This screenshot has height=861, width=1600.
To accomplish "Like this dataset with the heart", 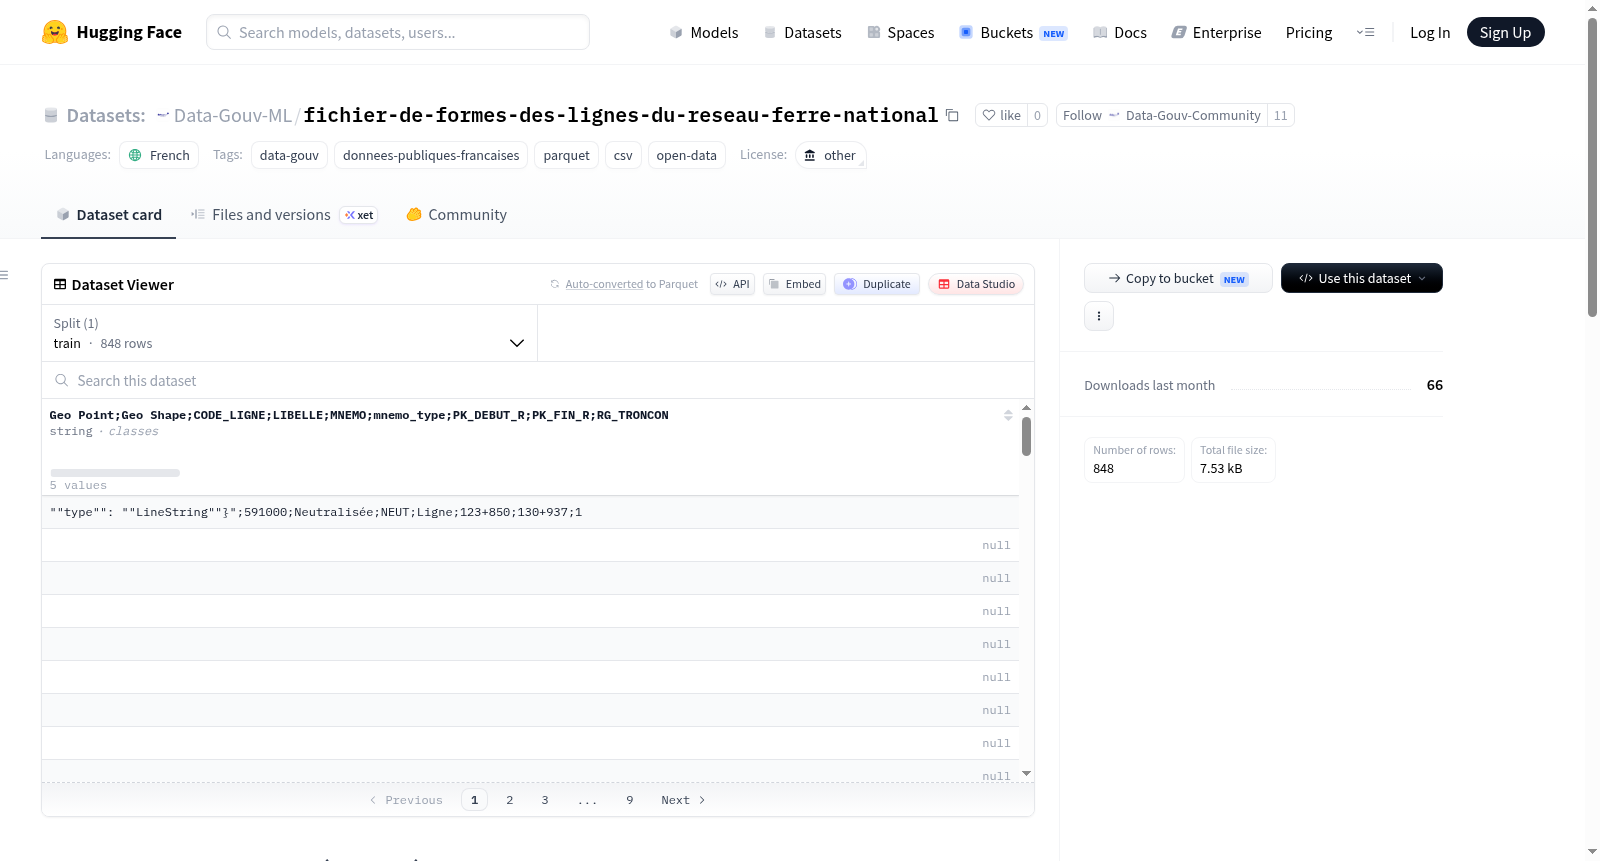I will coord(1001,115).
